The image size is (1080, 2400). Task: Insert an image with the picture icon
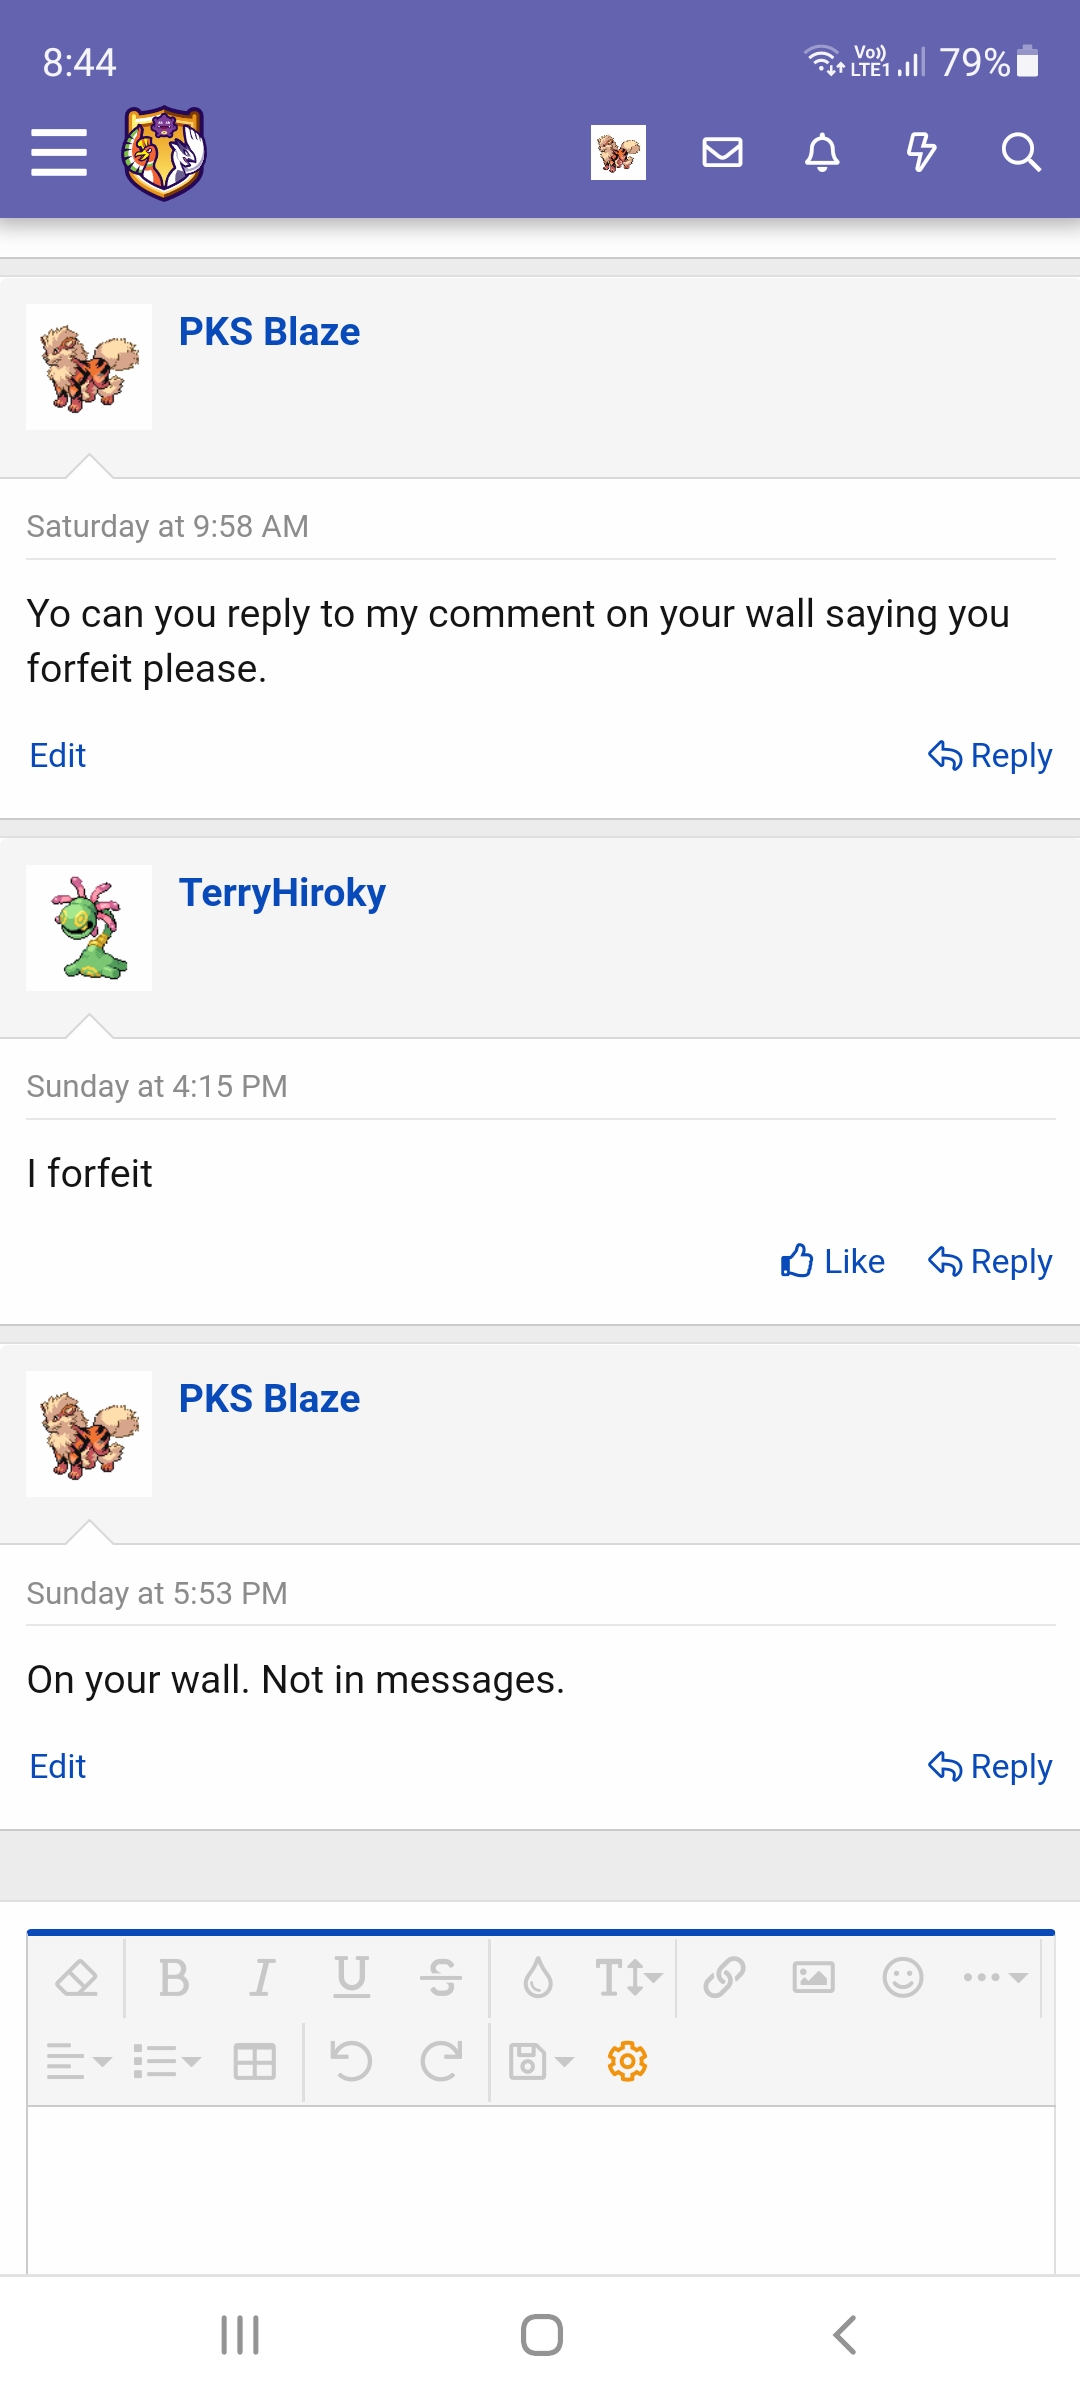tap(813, 1977)
